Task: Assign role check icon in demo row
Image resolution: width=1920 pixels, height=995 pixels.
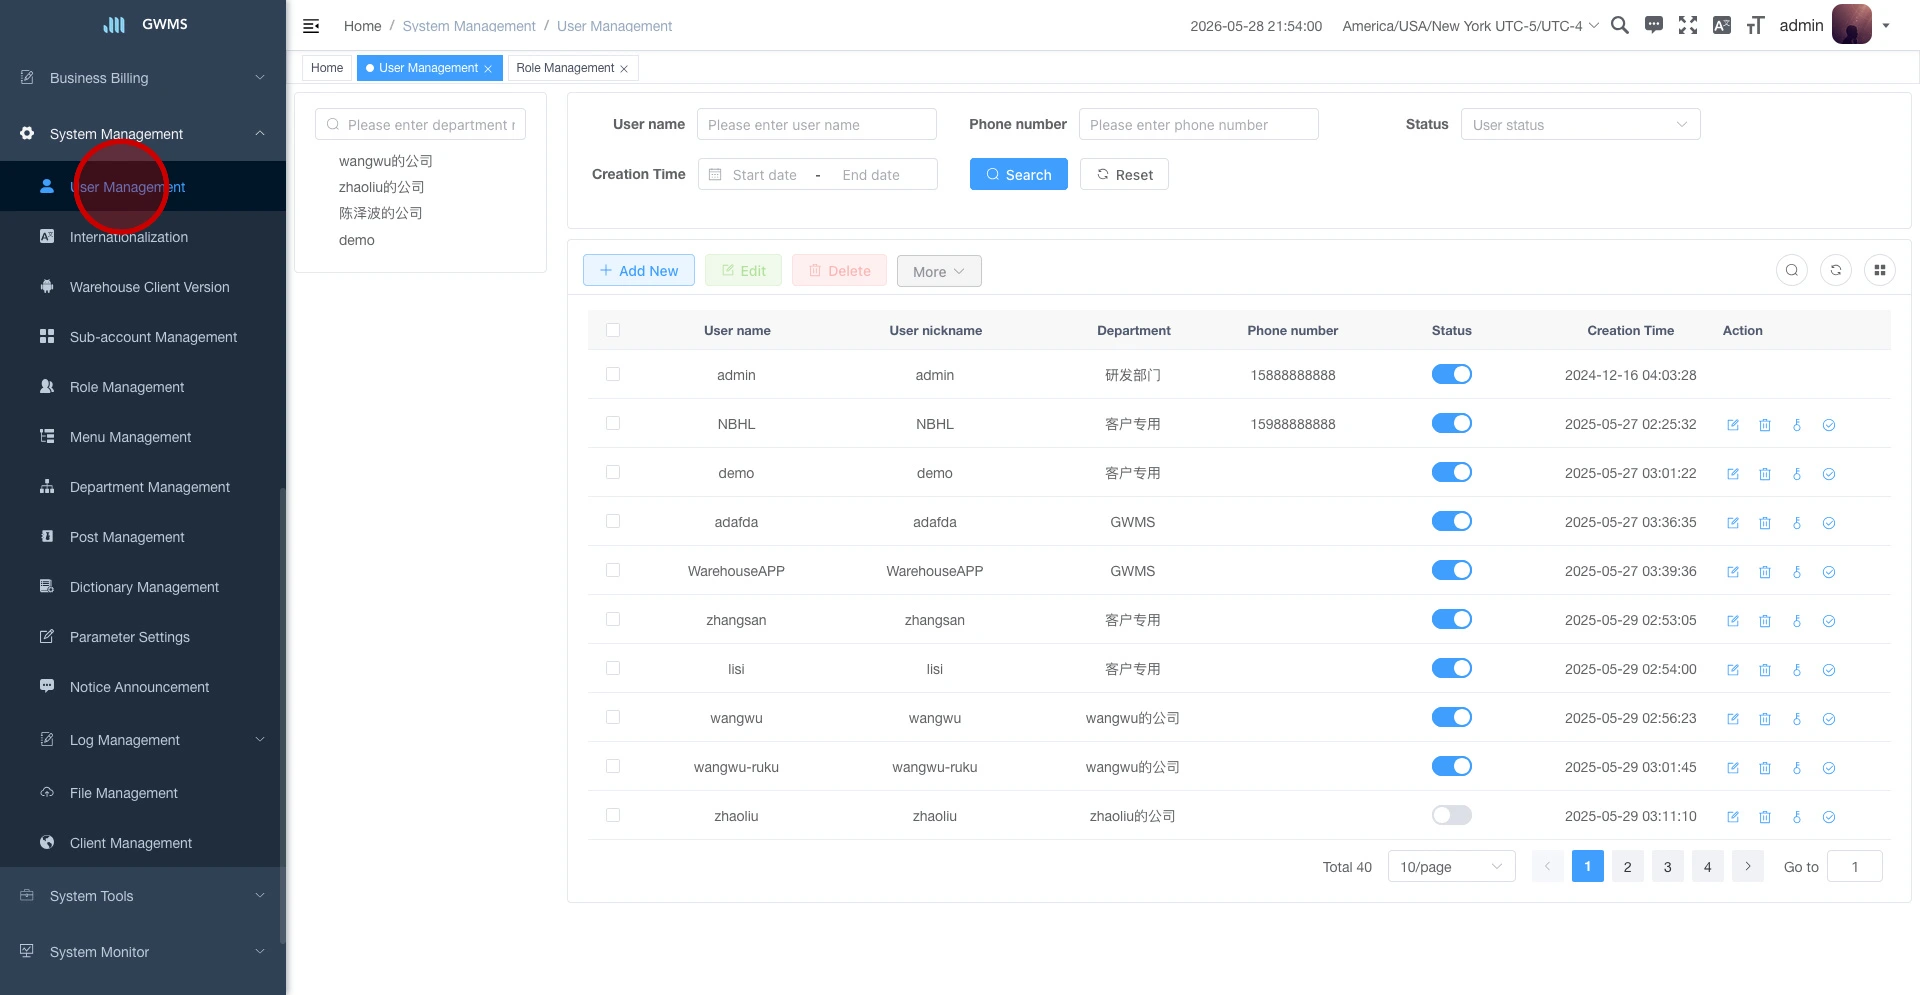Action: [1829, 474]
